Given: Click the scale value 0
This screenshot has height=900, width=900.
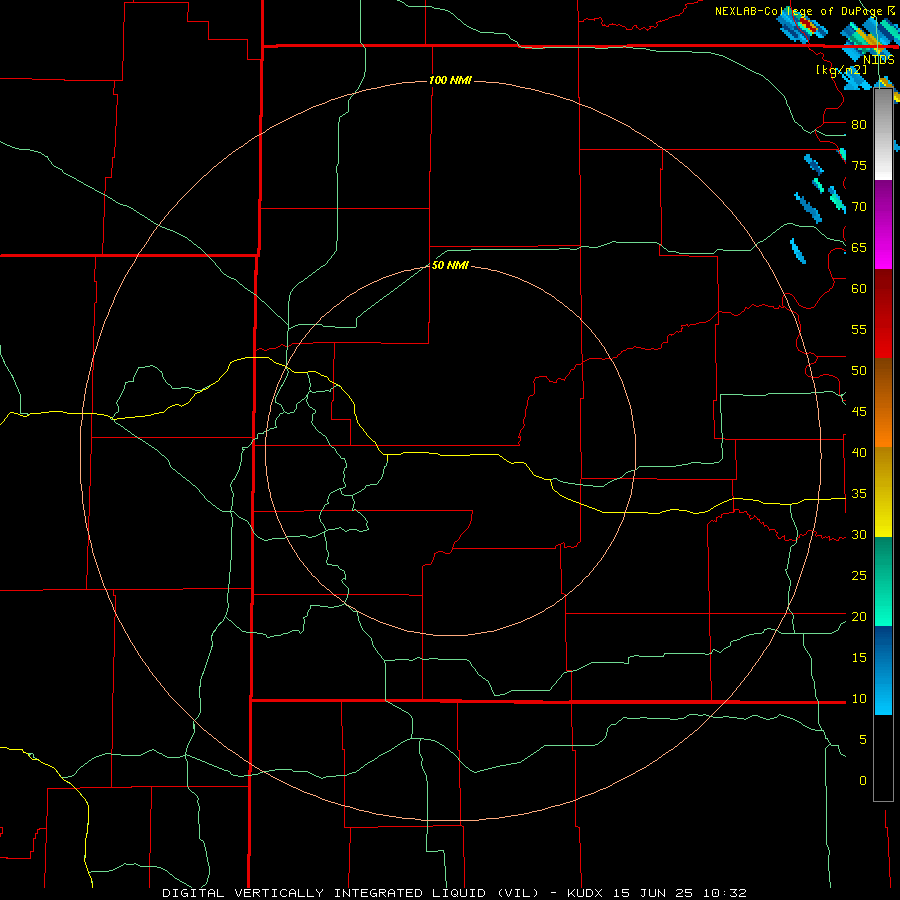Looking at the screenshot, I should point(863,781).
